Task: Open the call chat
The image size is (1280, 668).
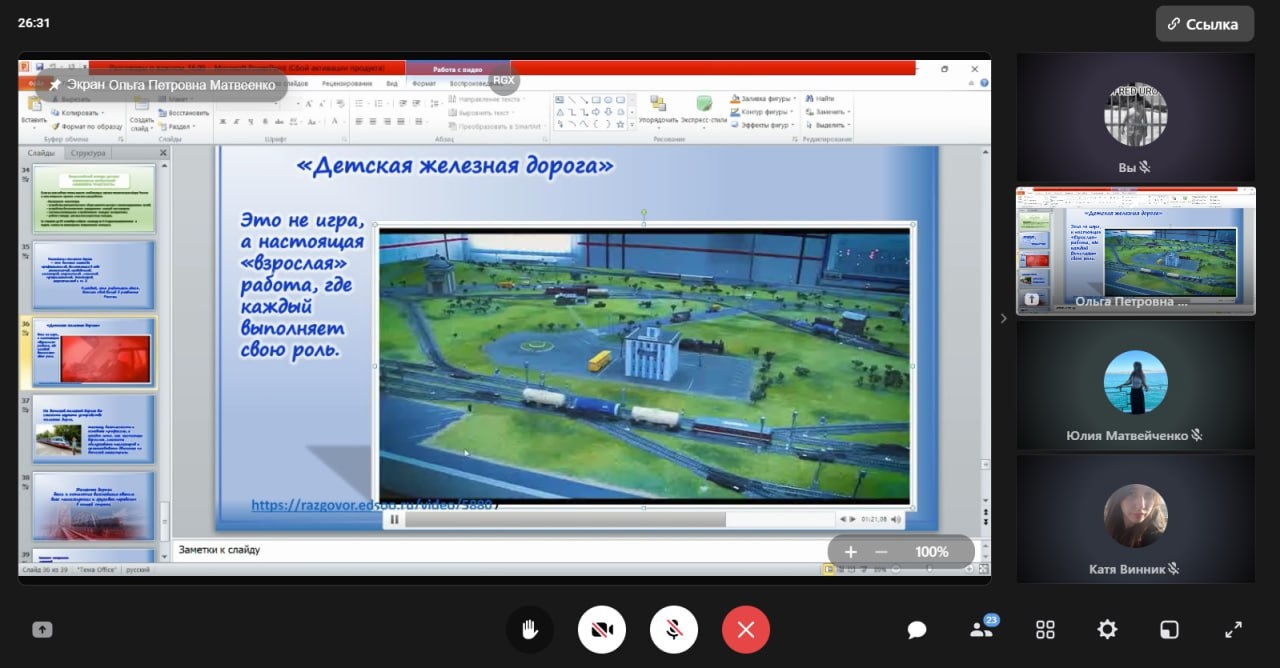Action: pyautogui.click(x=917, y=630)
